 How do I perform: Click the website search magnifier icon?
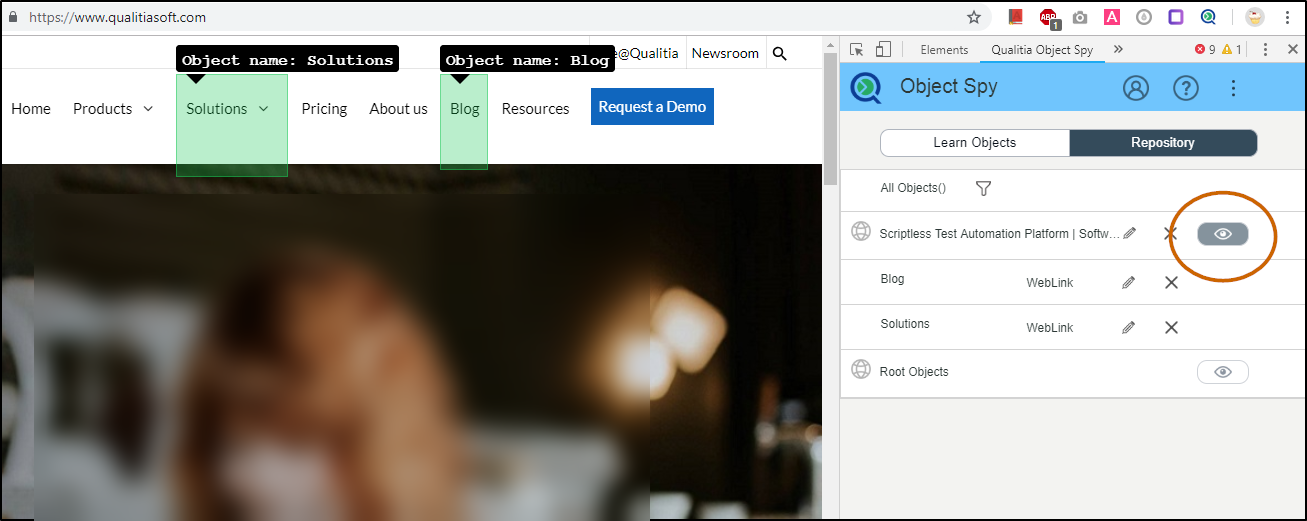coord(780,54)
